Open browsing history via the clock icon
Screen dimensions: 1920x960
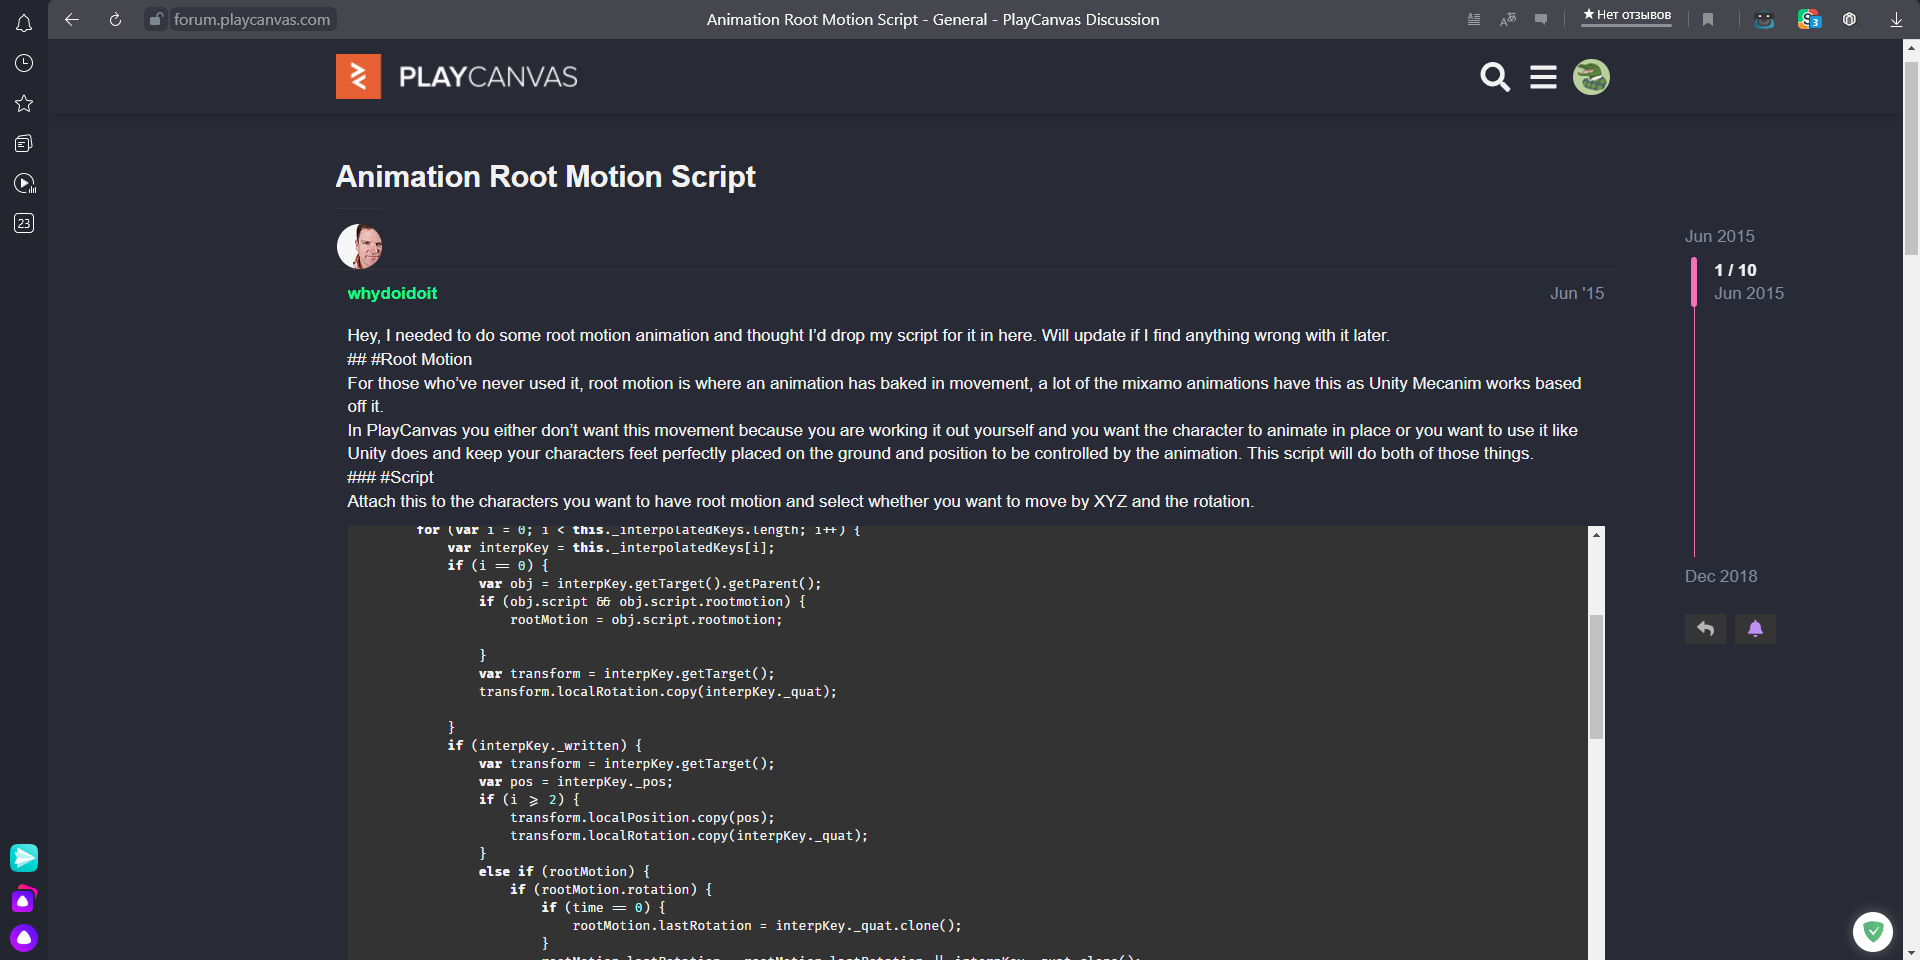click(24, 63)
